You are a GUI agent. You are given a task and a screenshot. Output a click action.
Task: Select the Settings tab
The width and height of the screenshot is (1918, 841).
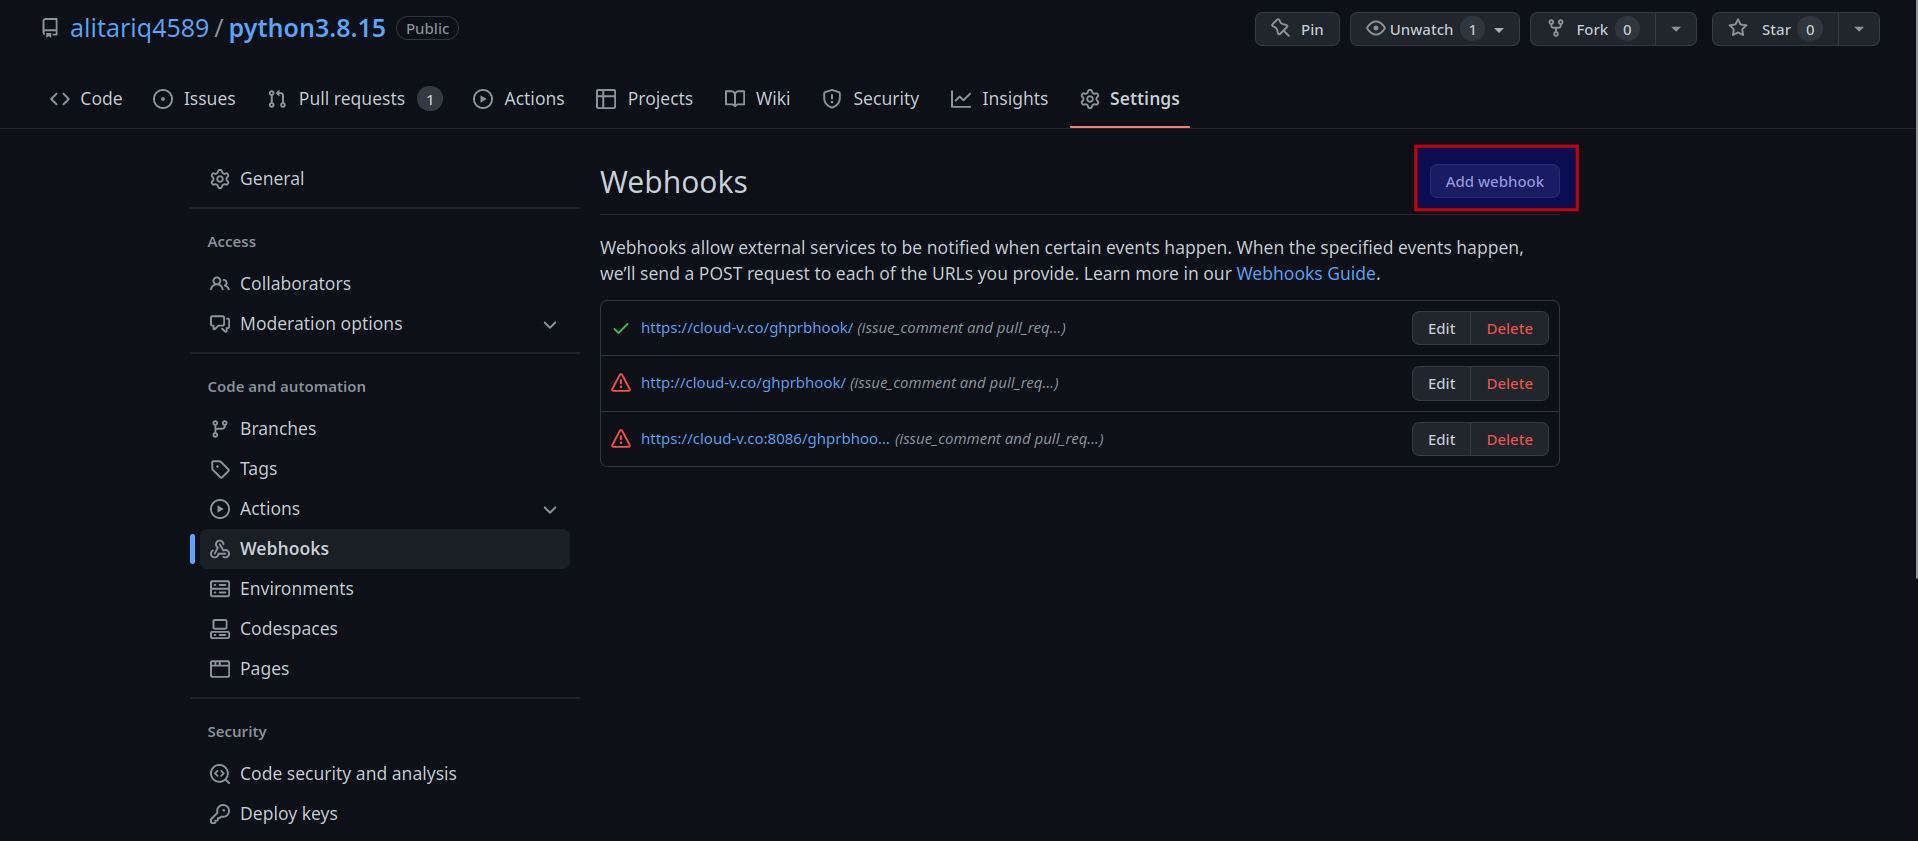coord(1130,99)
